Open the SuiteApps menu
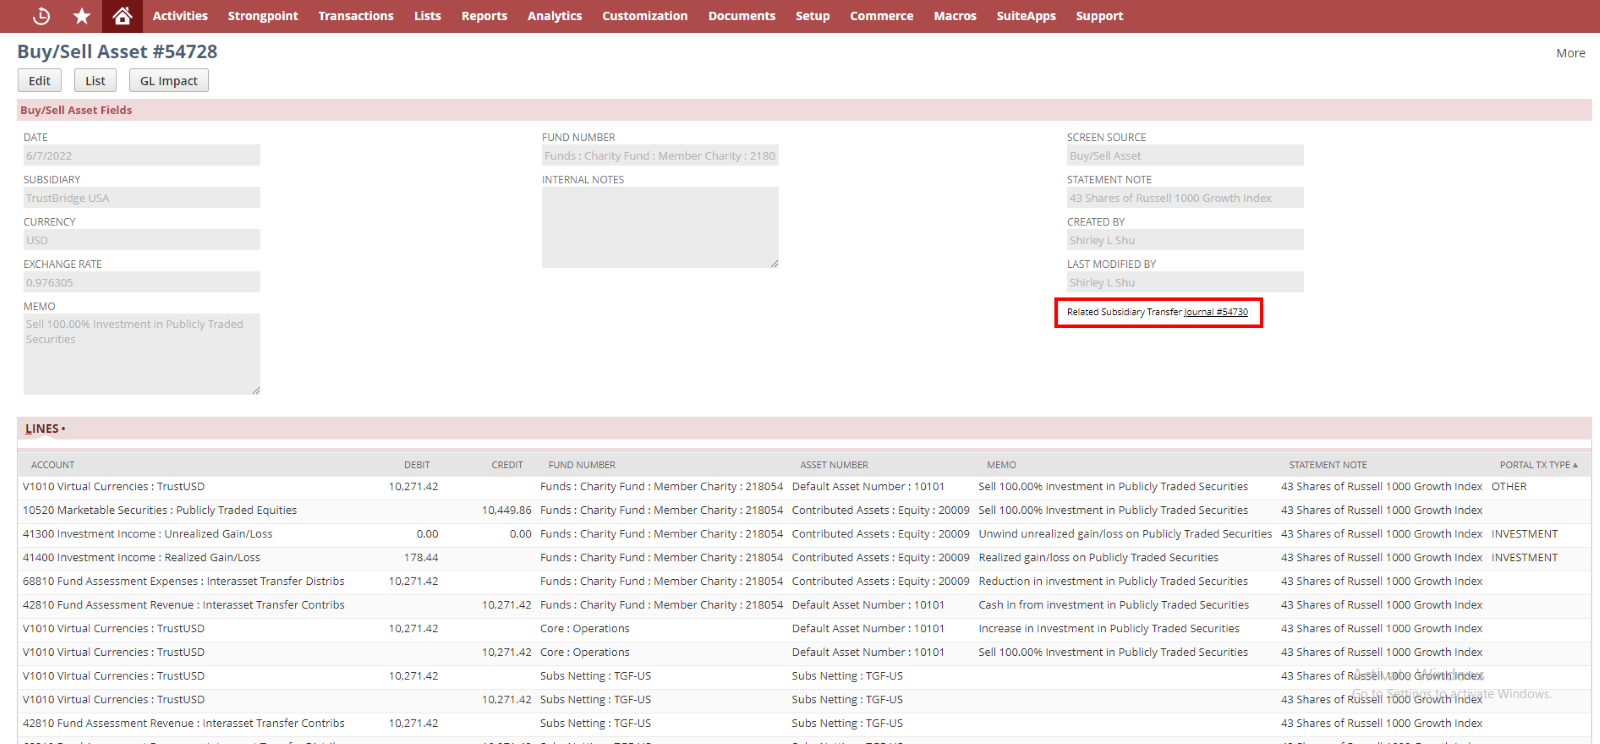 (x=1025, y=16)
